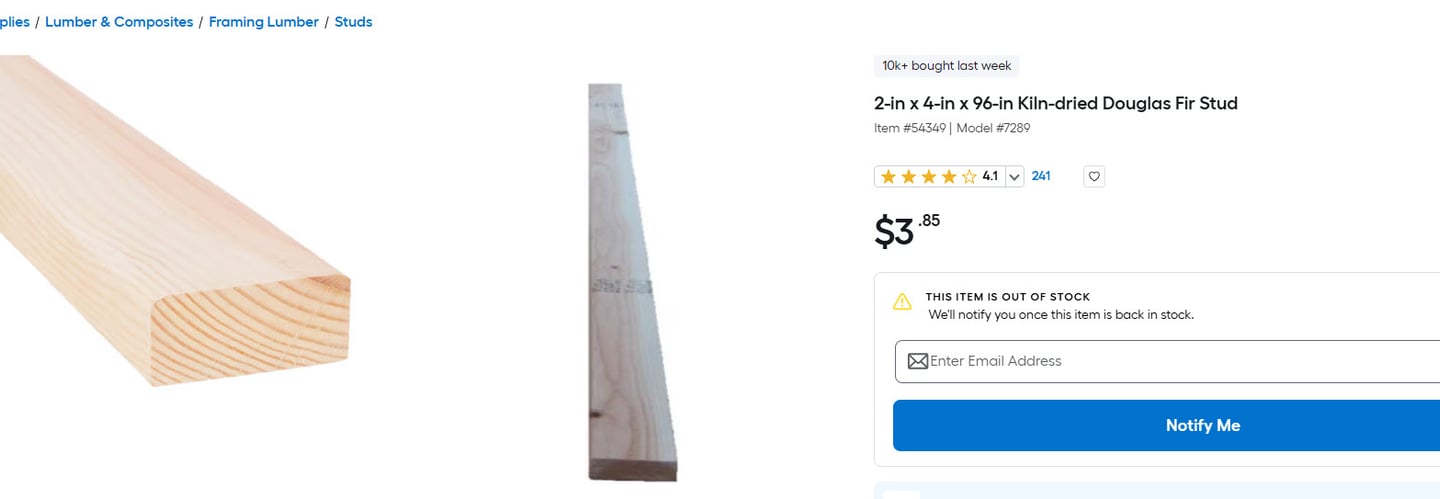Viewport: 1440px width, 499px height.
Task: View the full-length stud product photo
Action: 628,280
